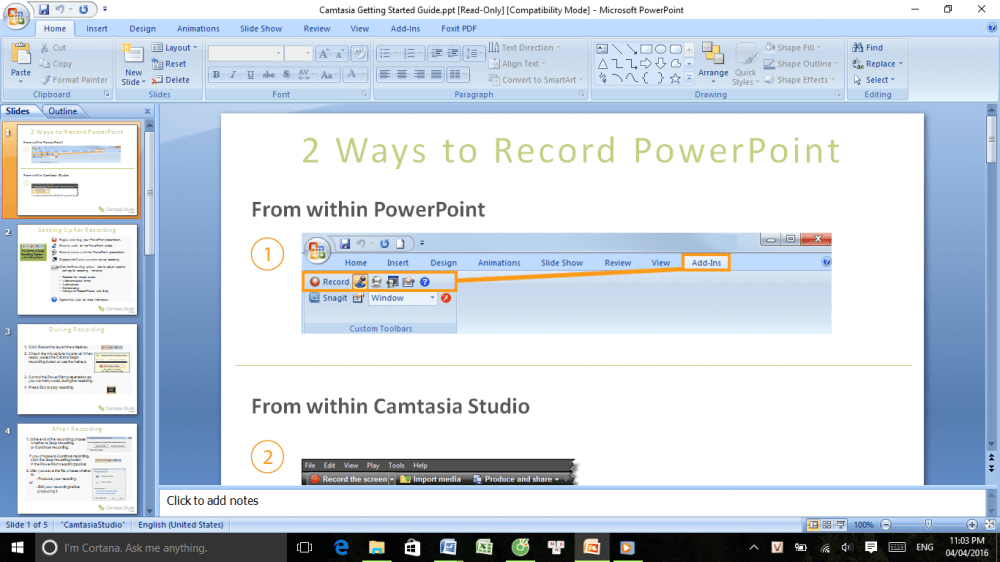The height and width of the screenshot is (562, 1000).
Task: Switch to Slide Sorter view
Action: (827, 524)
